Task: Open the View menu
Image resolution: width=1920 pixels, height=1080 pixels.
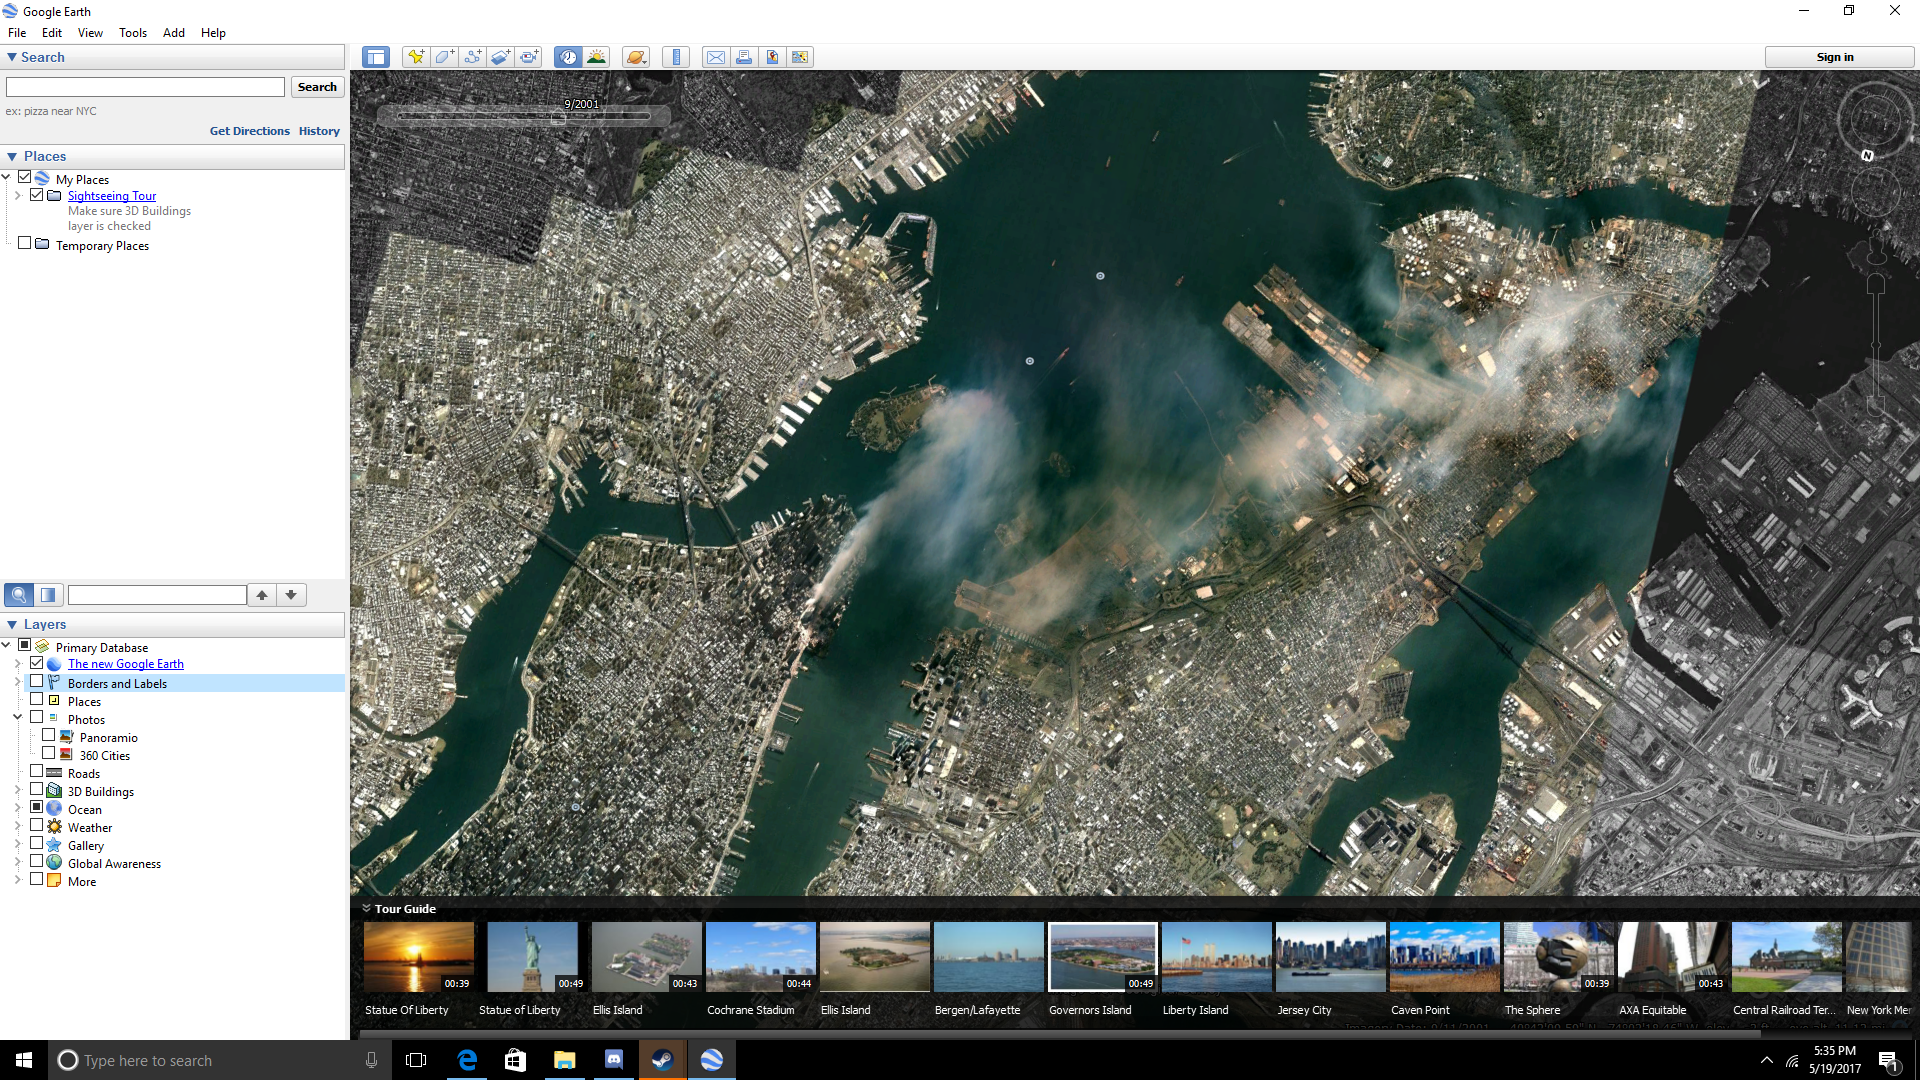Action: click(90, 33)
